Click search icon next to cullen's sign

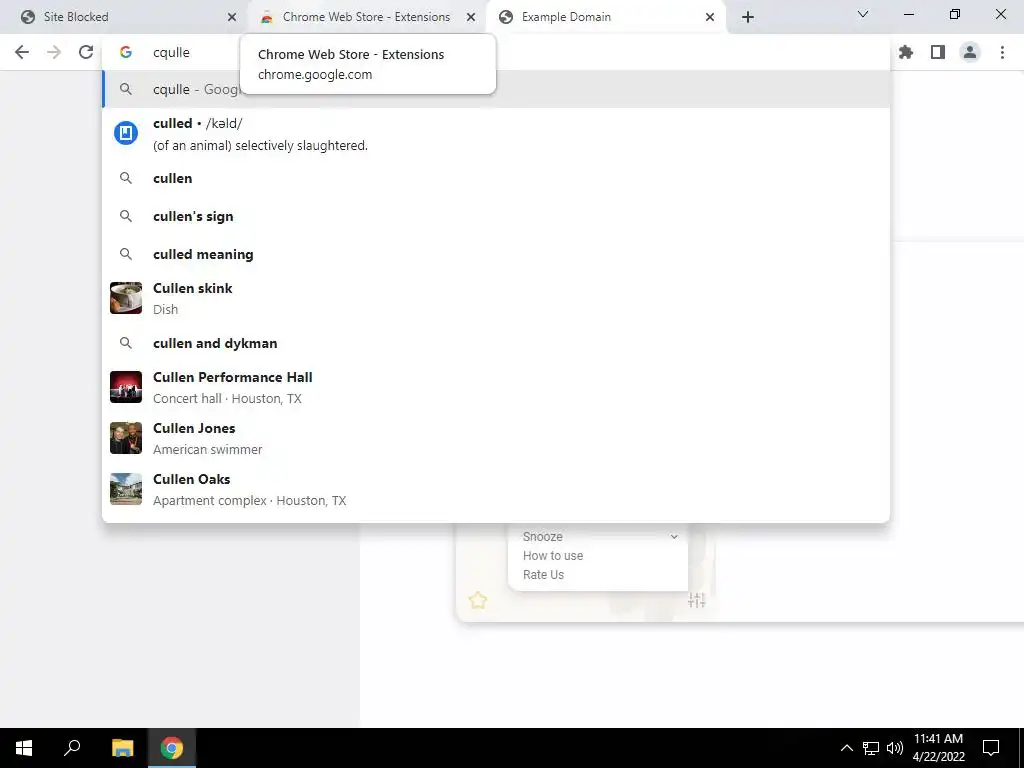pyautogui.click(x=126, y=216)
